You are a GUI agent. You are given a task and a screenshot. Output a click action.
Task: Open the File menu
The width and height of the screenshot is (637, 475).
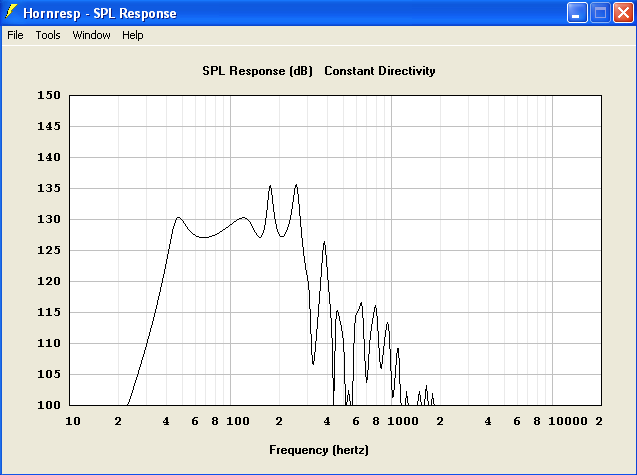point(15,35)
